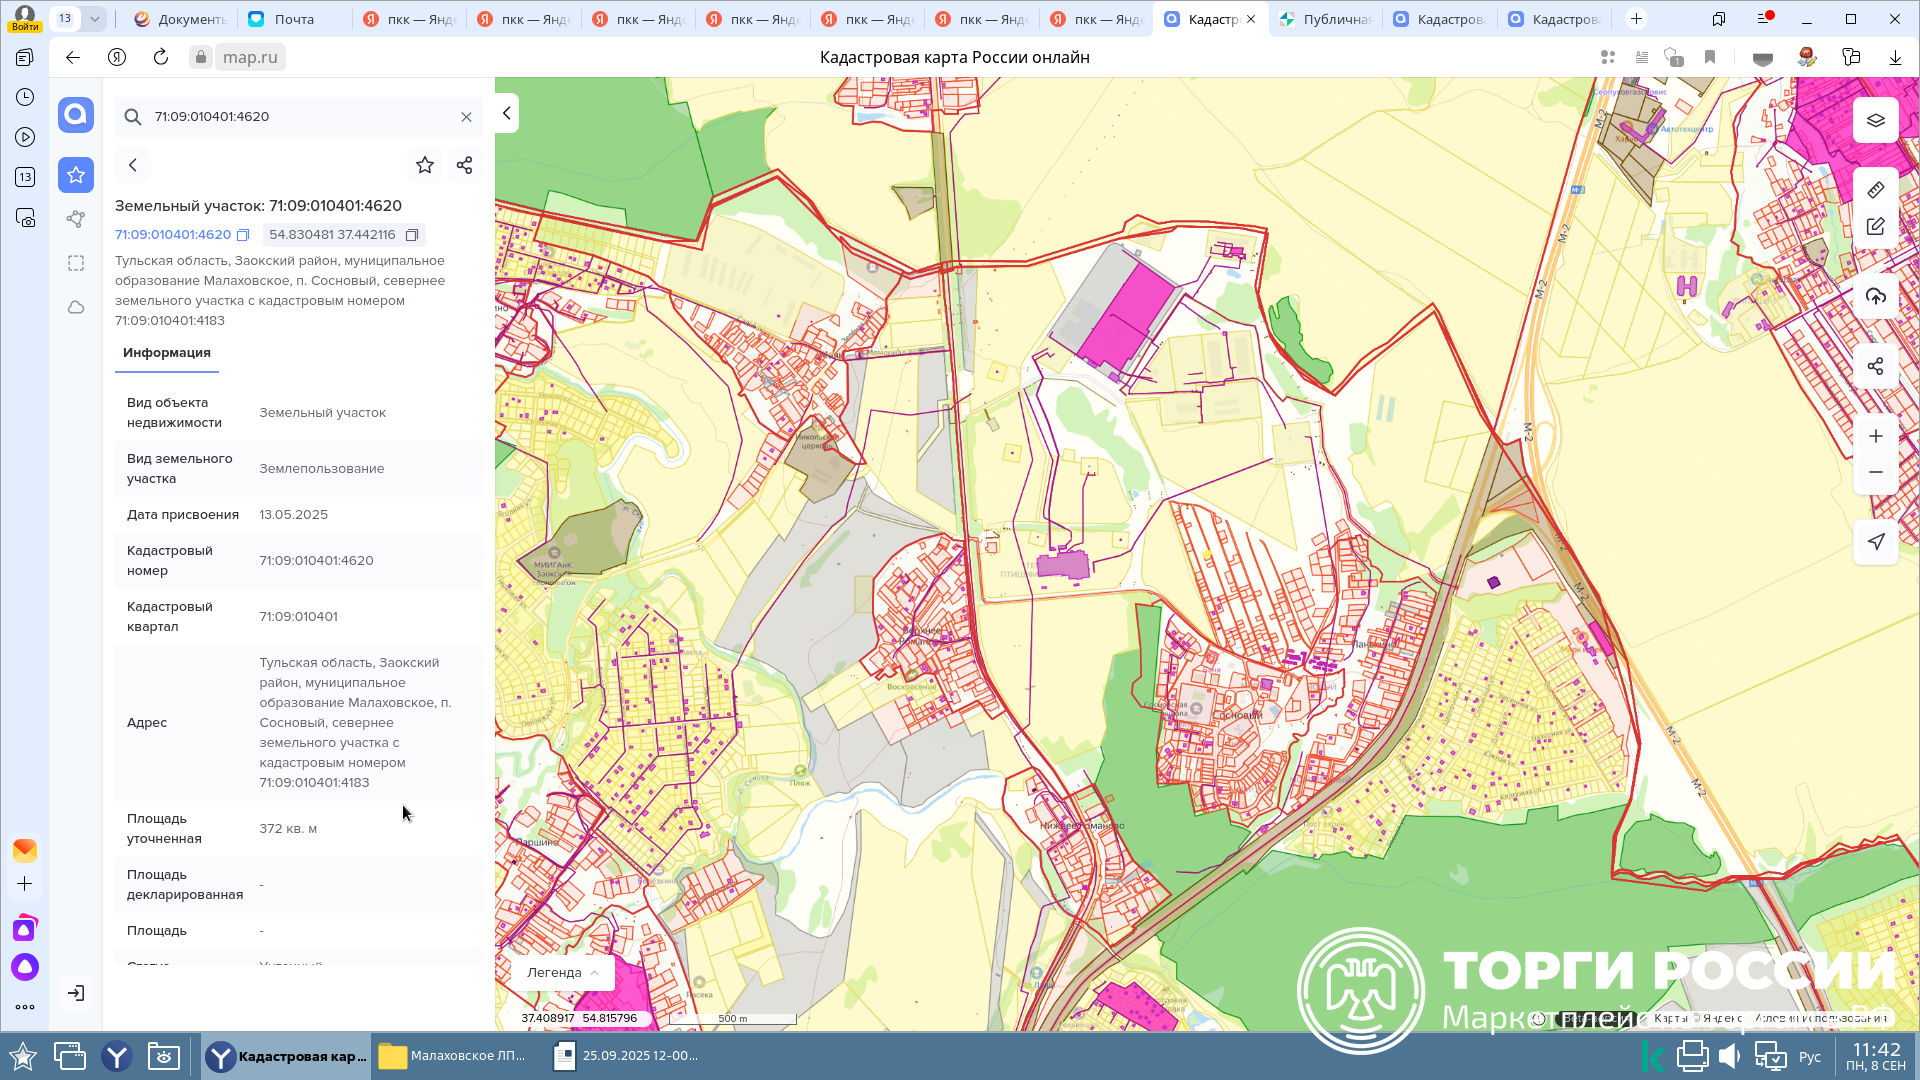The width and height of the screenshot is (1920, 1080).
Task: Copy coordinates 54.830481 37.442116
Action: 412,235
